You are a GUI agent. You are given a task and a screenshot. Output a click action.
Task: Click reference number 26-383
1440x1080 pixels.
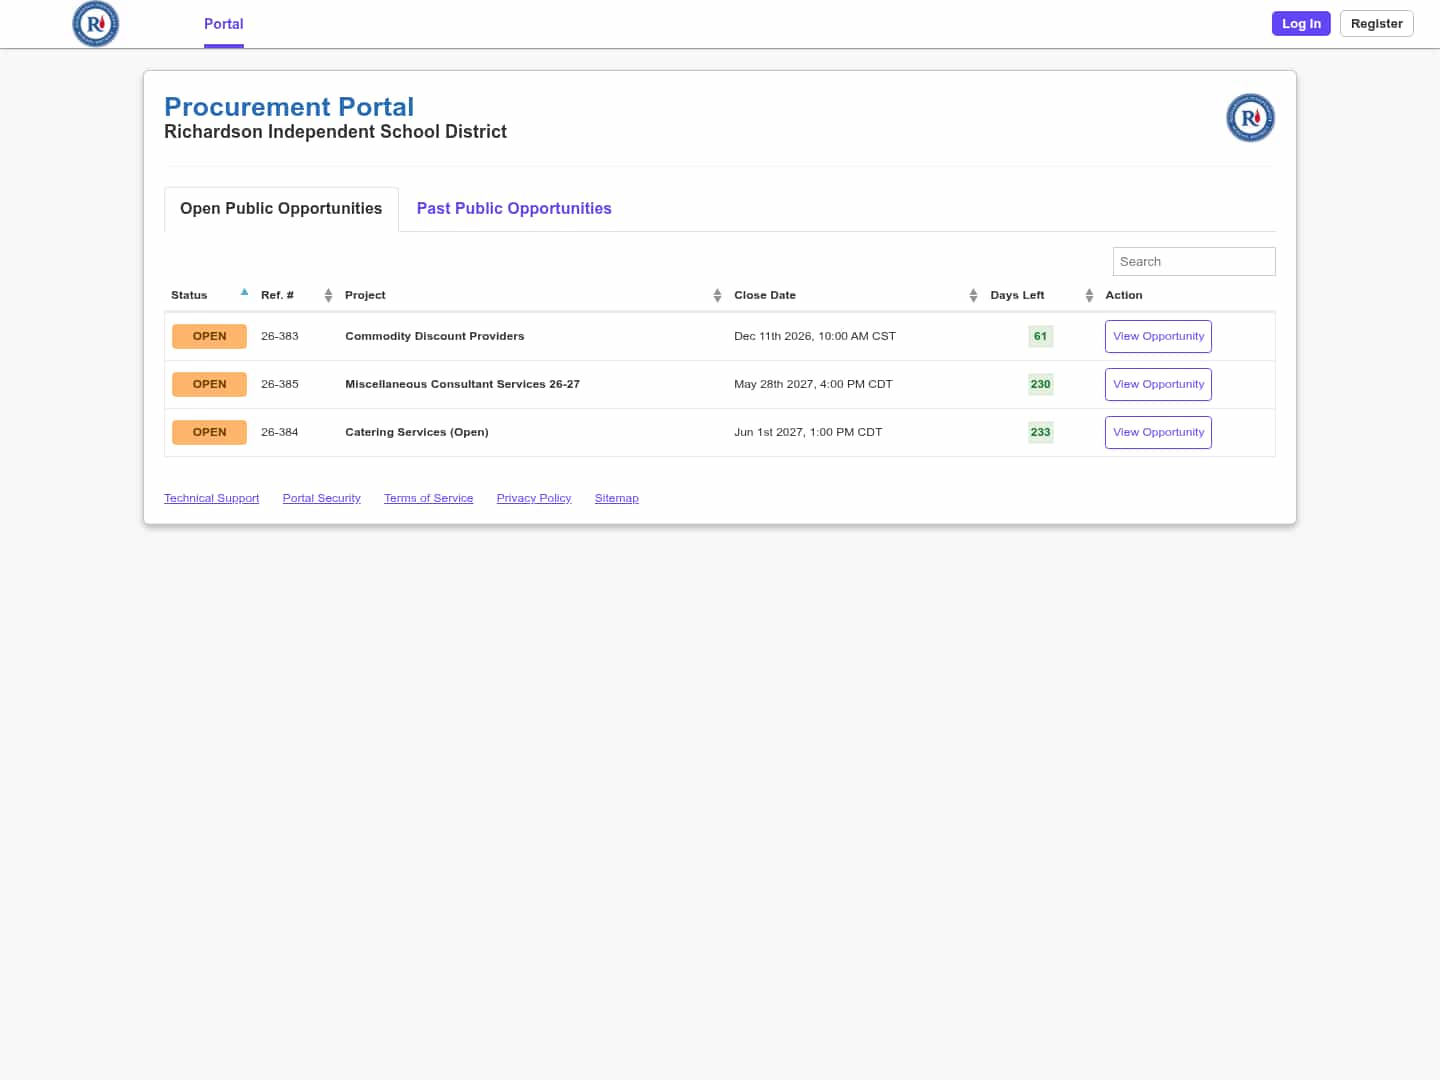(x=280, y=336)
